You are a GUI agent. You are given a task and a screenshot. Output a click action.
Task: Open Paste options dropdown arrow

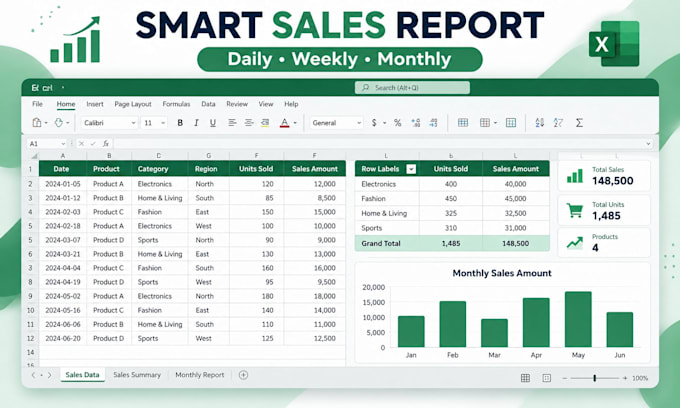tap(46, 123)
